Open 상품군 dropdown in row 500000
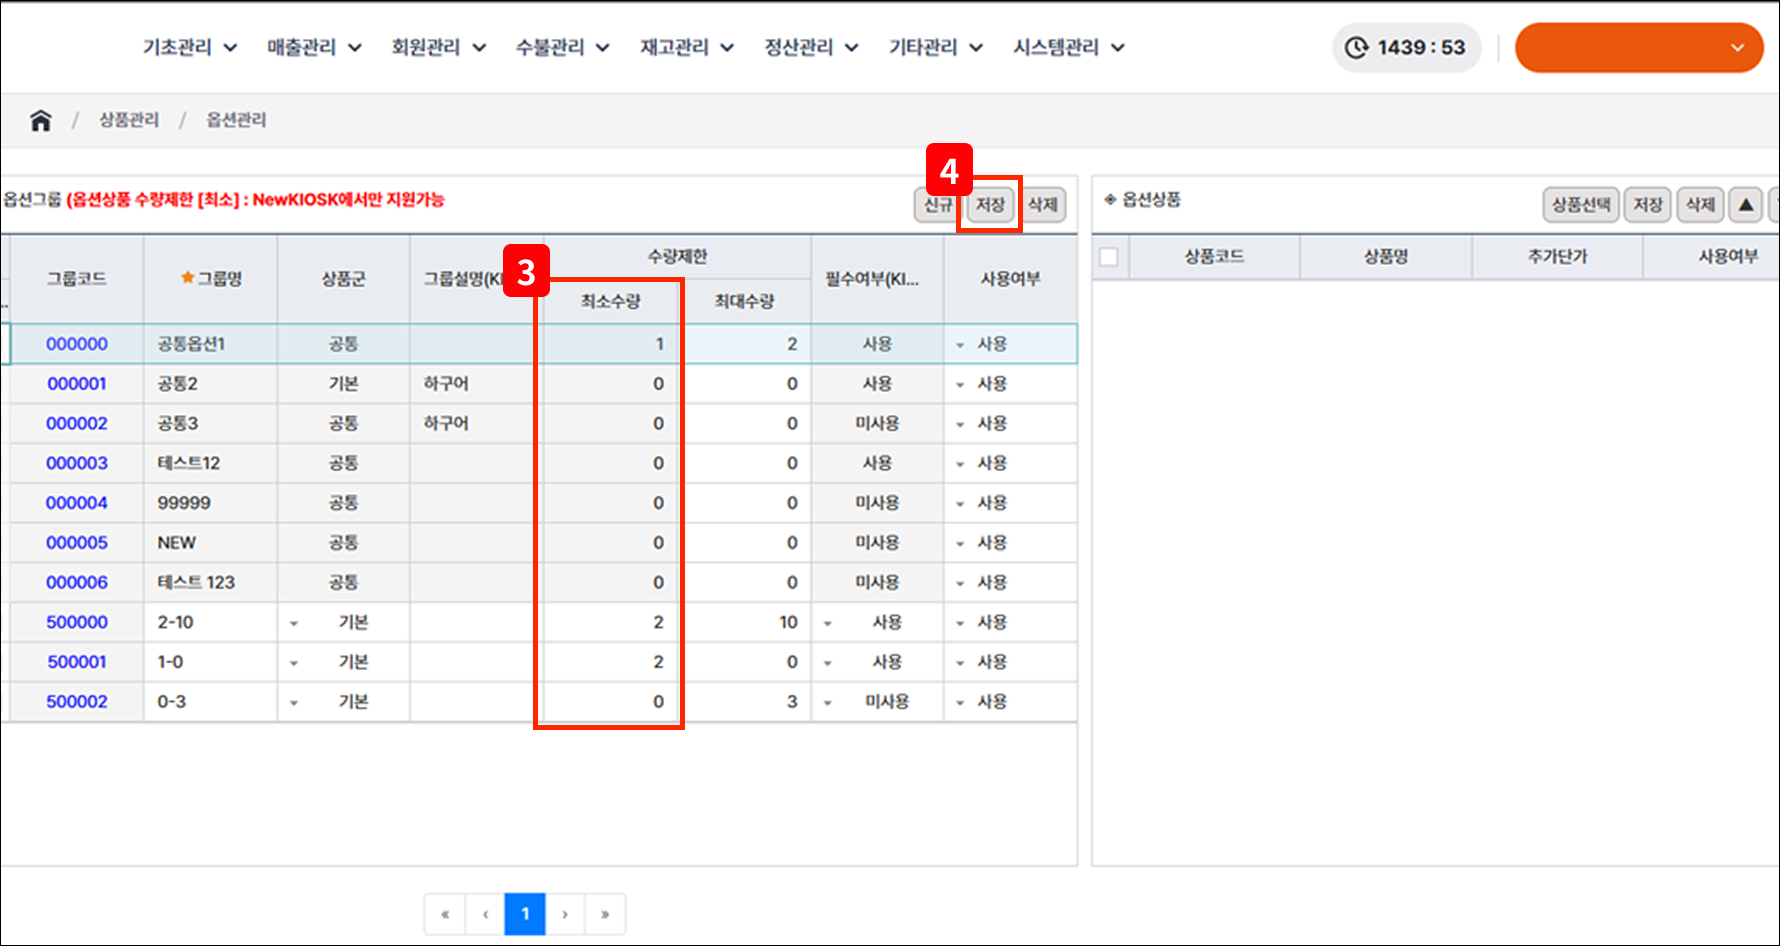 tap(294, 623)
